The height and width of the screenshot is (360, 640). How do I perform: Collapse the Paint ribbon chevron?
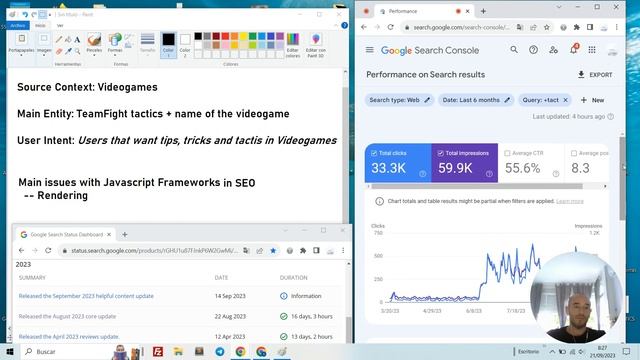tap(336, 25)
